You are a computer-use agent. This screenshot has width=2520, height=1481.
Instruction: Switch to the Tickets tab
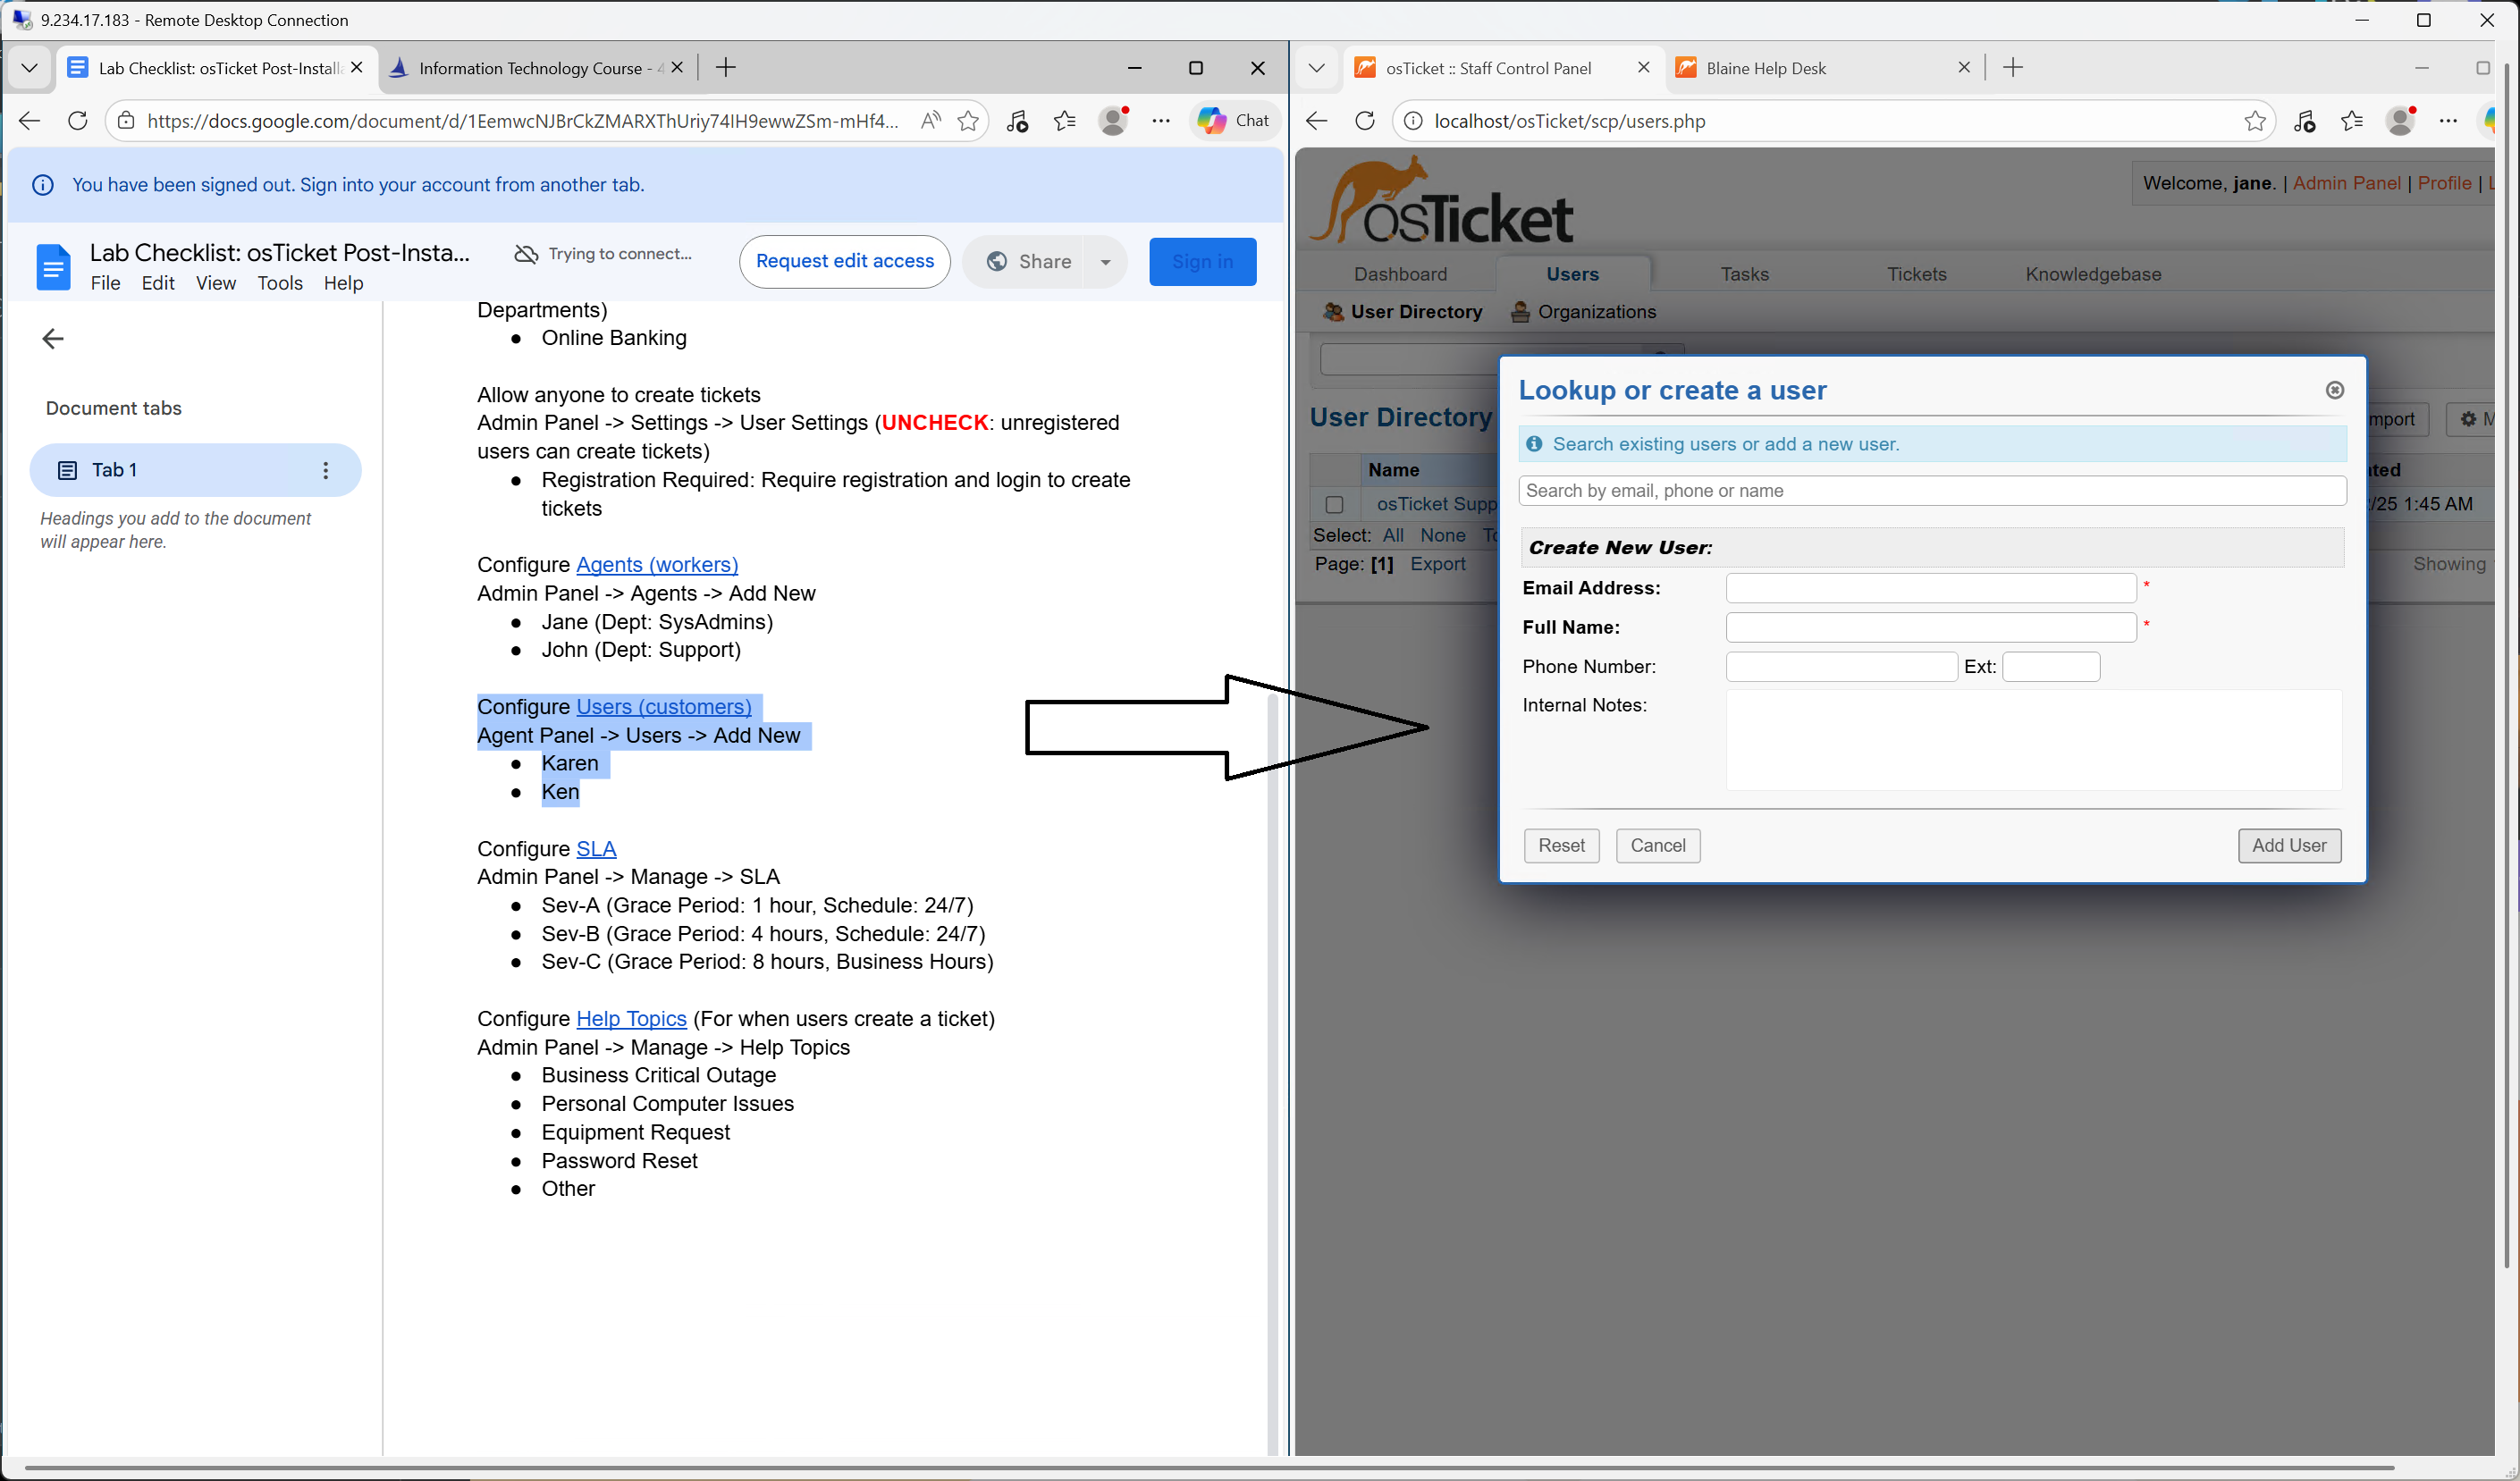[1916, 274]
